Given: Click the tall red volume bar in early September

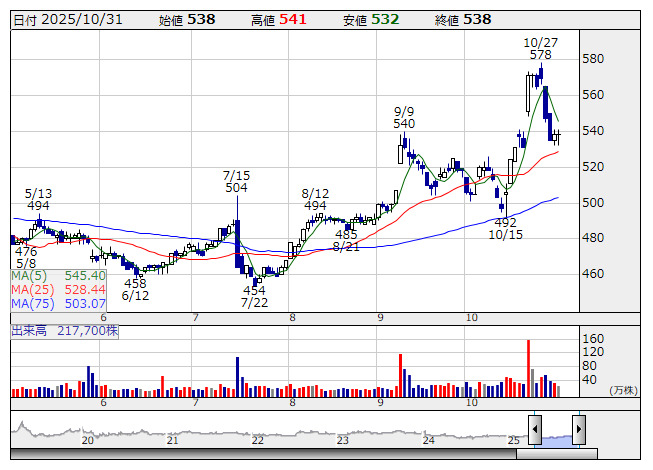Looking at the screenshot, I should (401, 376).
